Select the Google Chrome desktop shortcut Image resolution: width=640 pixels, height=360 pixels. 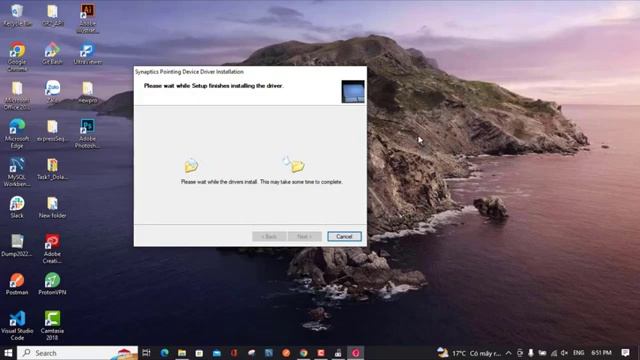tap(17, 57)
